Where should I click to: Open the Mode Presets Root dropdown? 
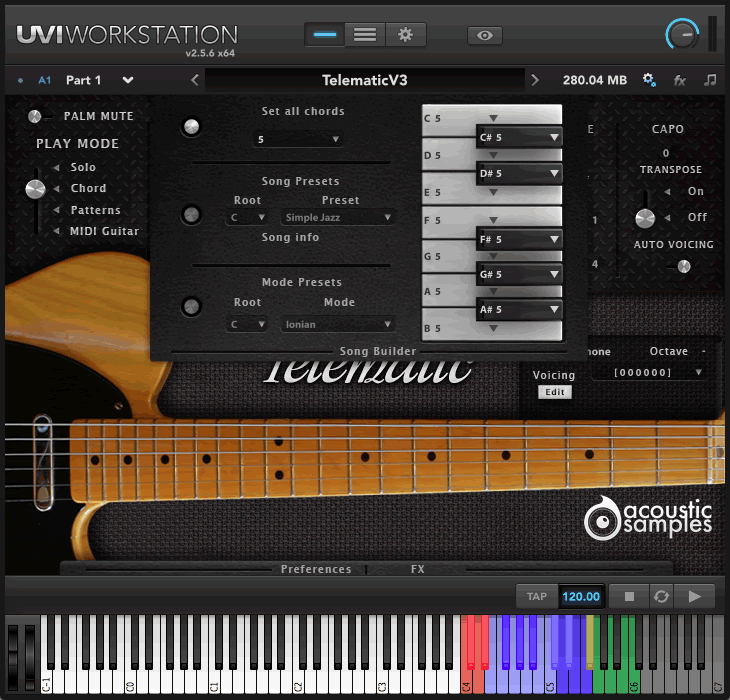(247, 324)
